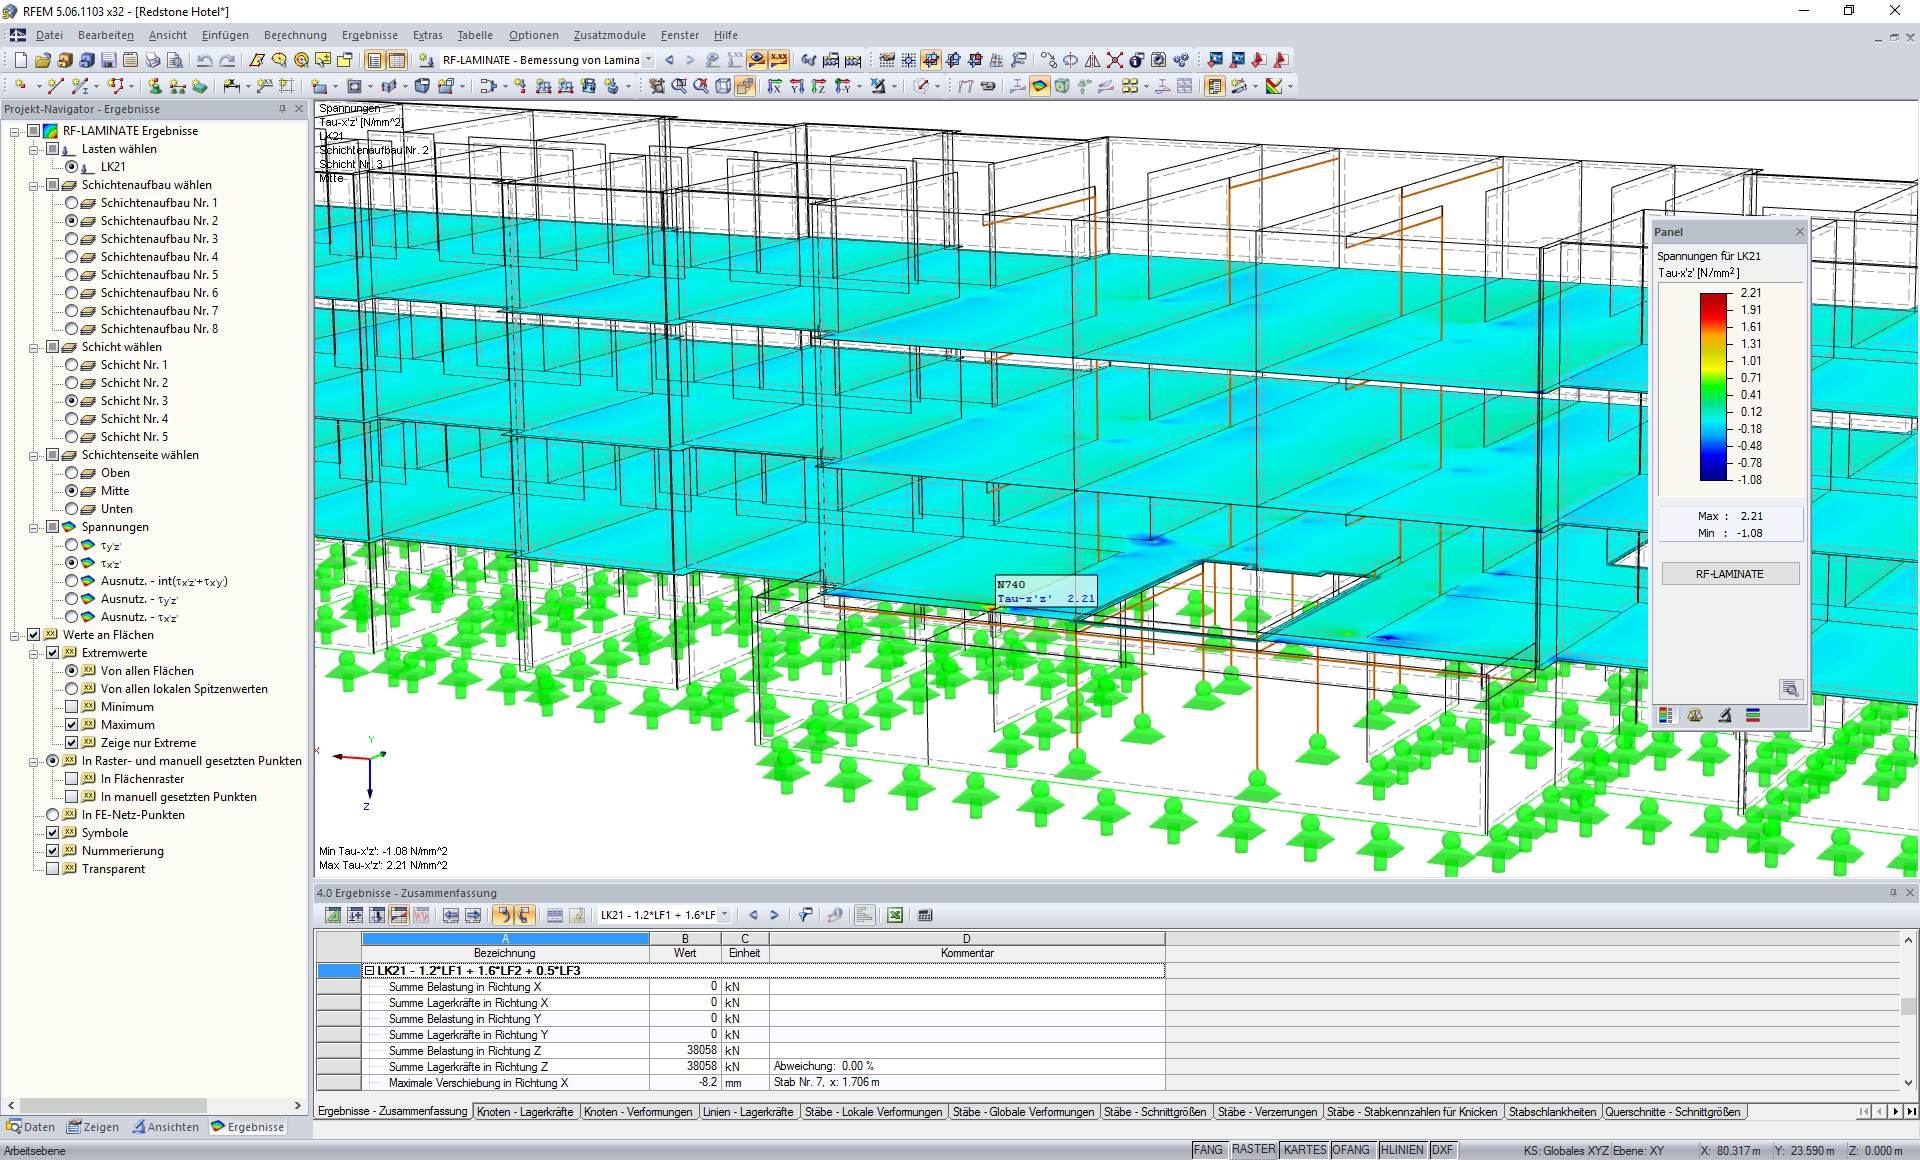Click the Undo arrow icon
Viewport: 1920px width, 1160px height.
(x=205, y=60)
